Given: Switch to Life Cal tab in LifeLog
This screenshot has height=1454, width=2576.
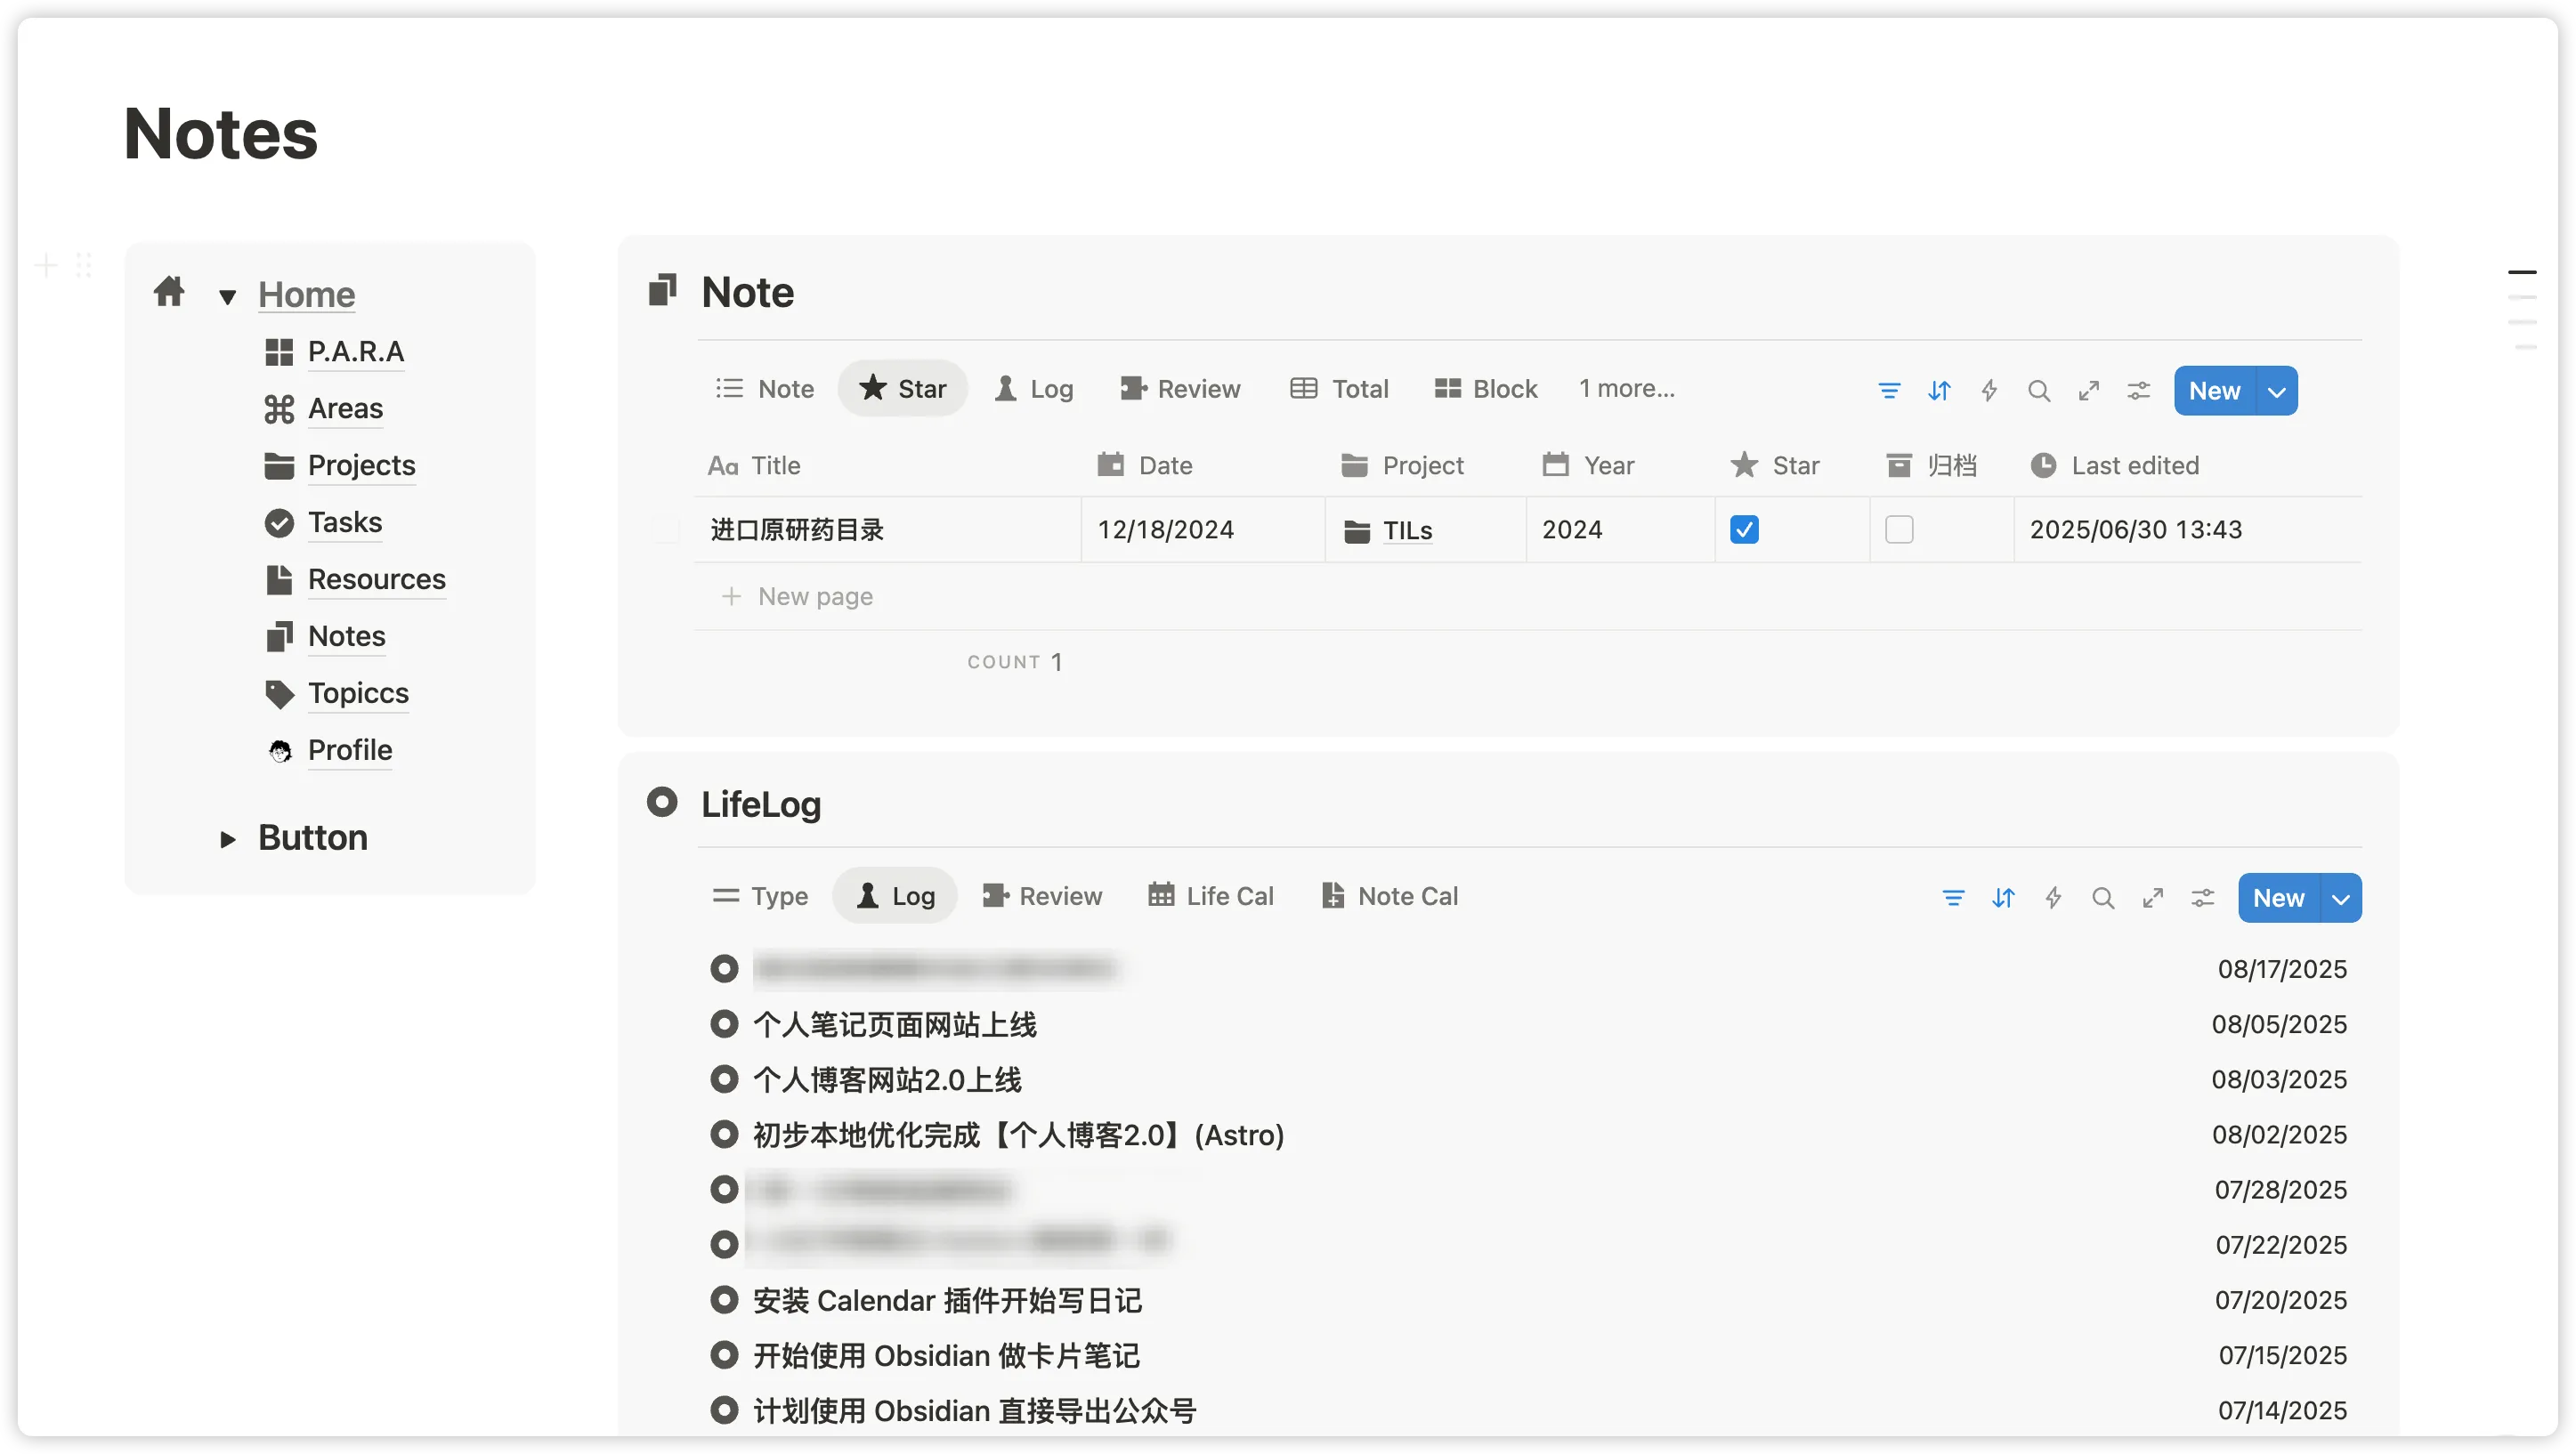Looking at the screenshot, I should point(1211,896).
